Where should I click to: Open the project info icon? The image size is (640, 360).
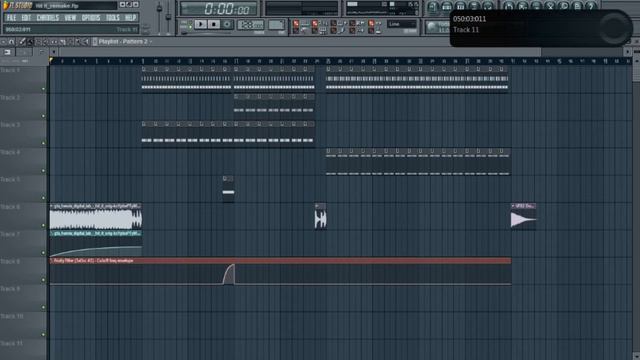(x=578, y=7)
